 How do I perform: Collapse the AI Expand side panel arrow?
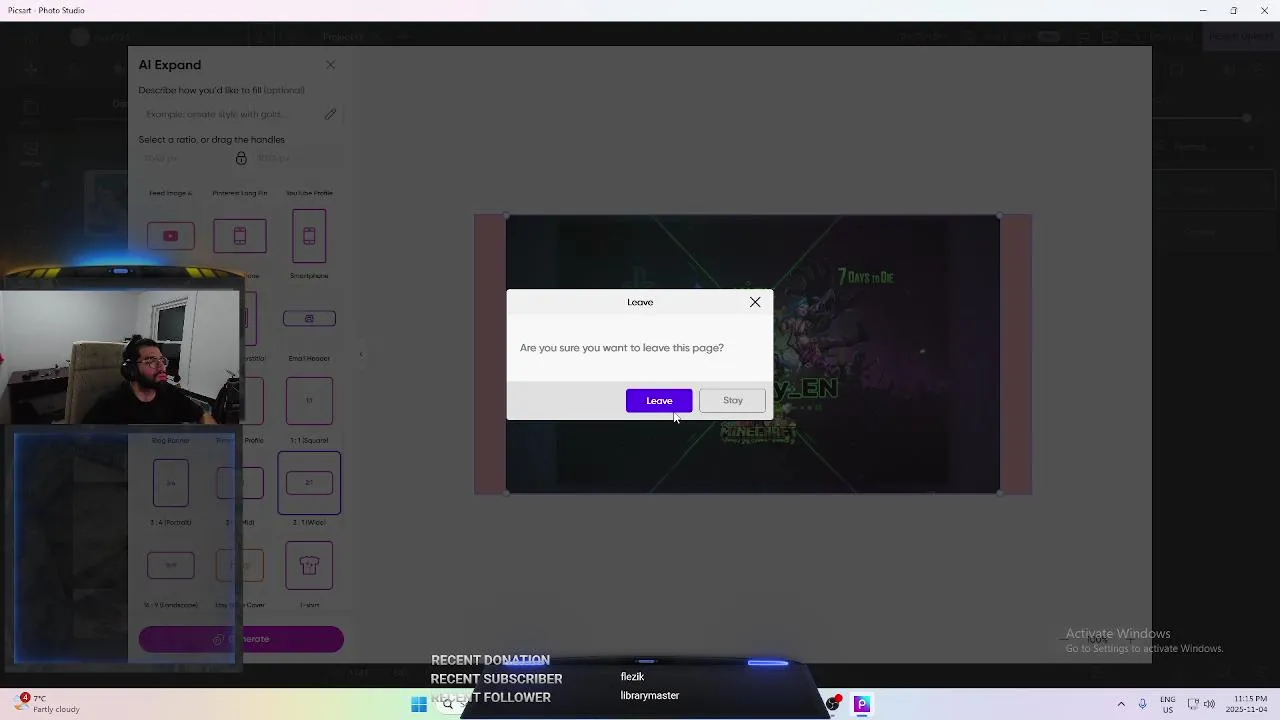pyautogui.click(x=361, y=354)
